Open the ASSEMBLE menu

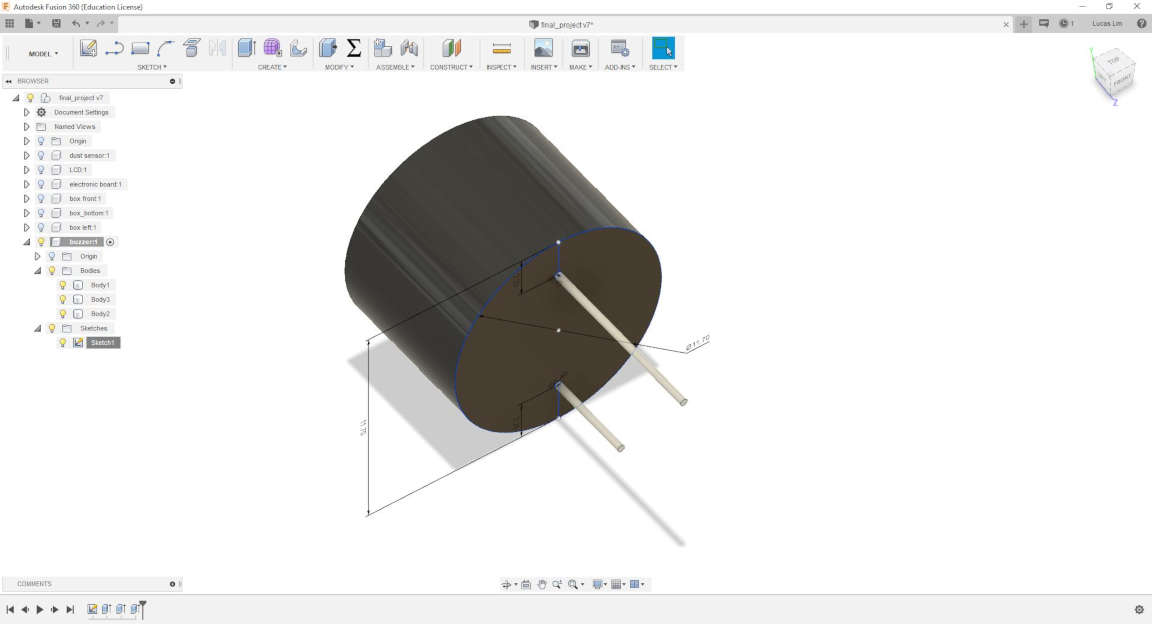(x=395, y=67)
